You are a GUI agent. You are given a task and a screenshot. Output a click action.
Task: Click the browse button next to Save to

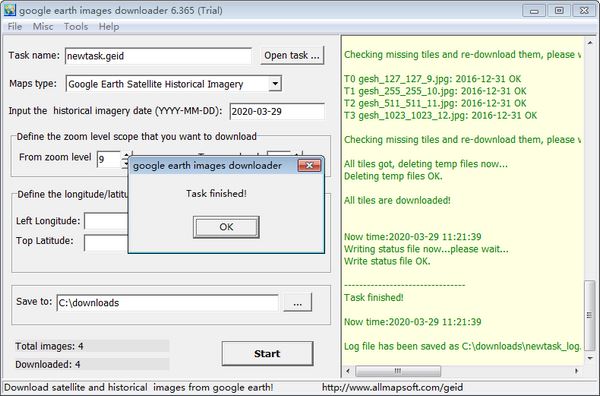coord(298,303)
